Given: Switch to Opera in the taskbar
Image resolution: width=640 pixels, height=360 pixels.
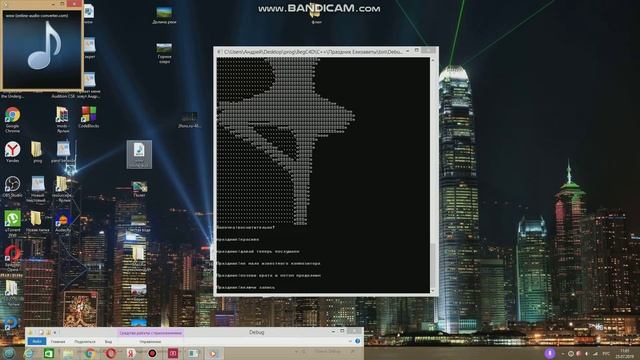Looking at the screenshot, I should click(110, 353).
